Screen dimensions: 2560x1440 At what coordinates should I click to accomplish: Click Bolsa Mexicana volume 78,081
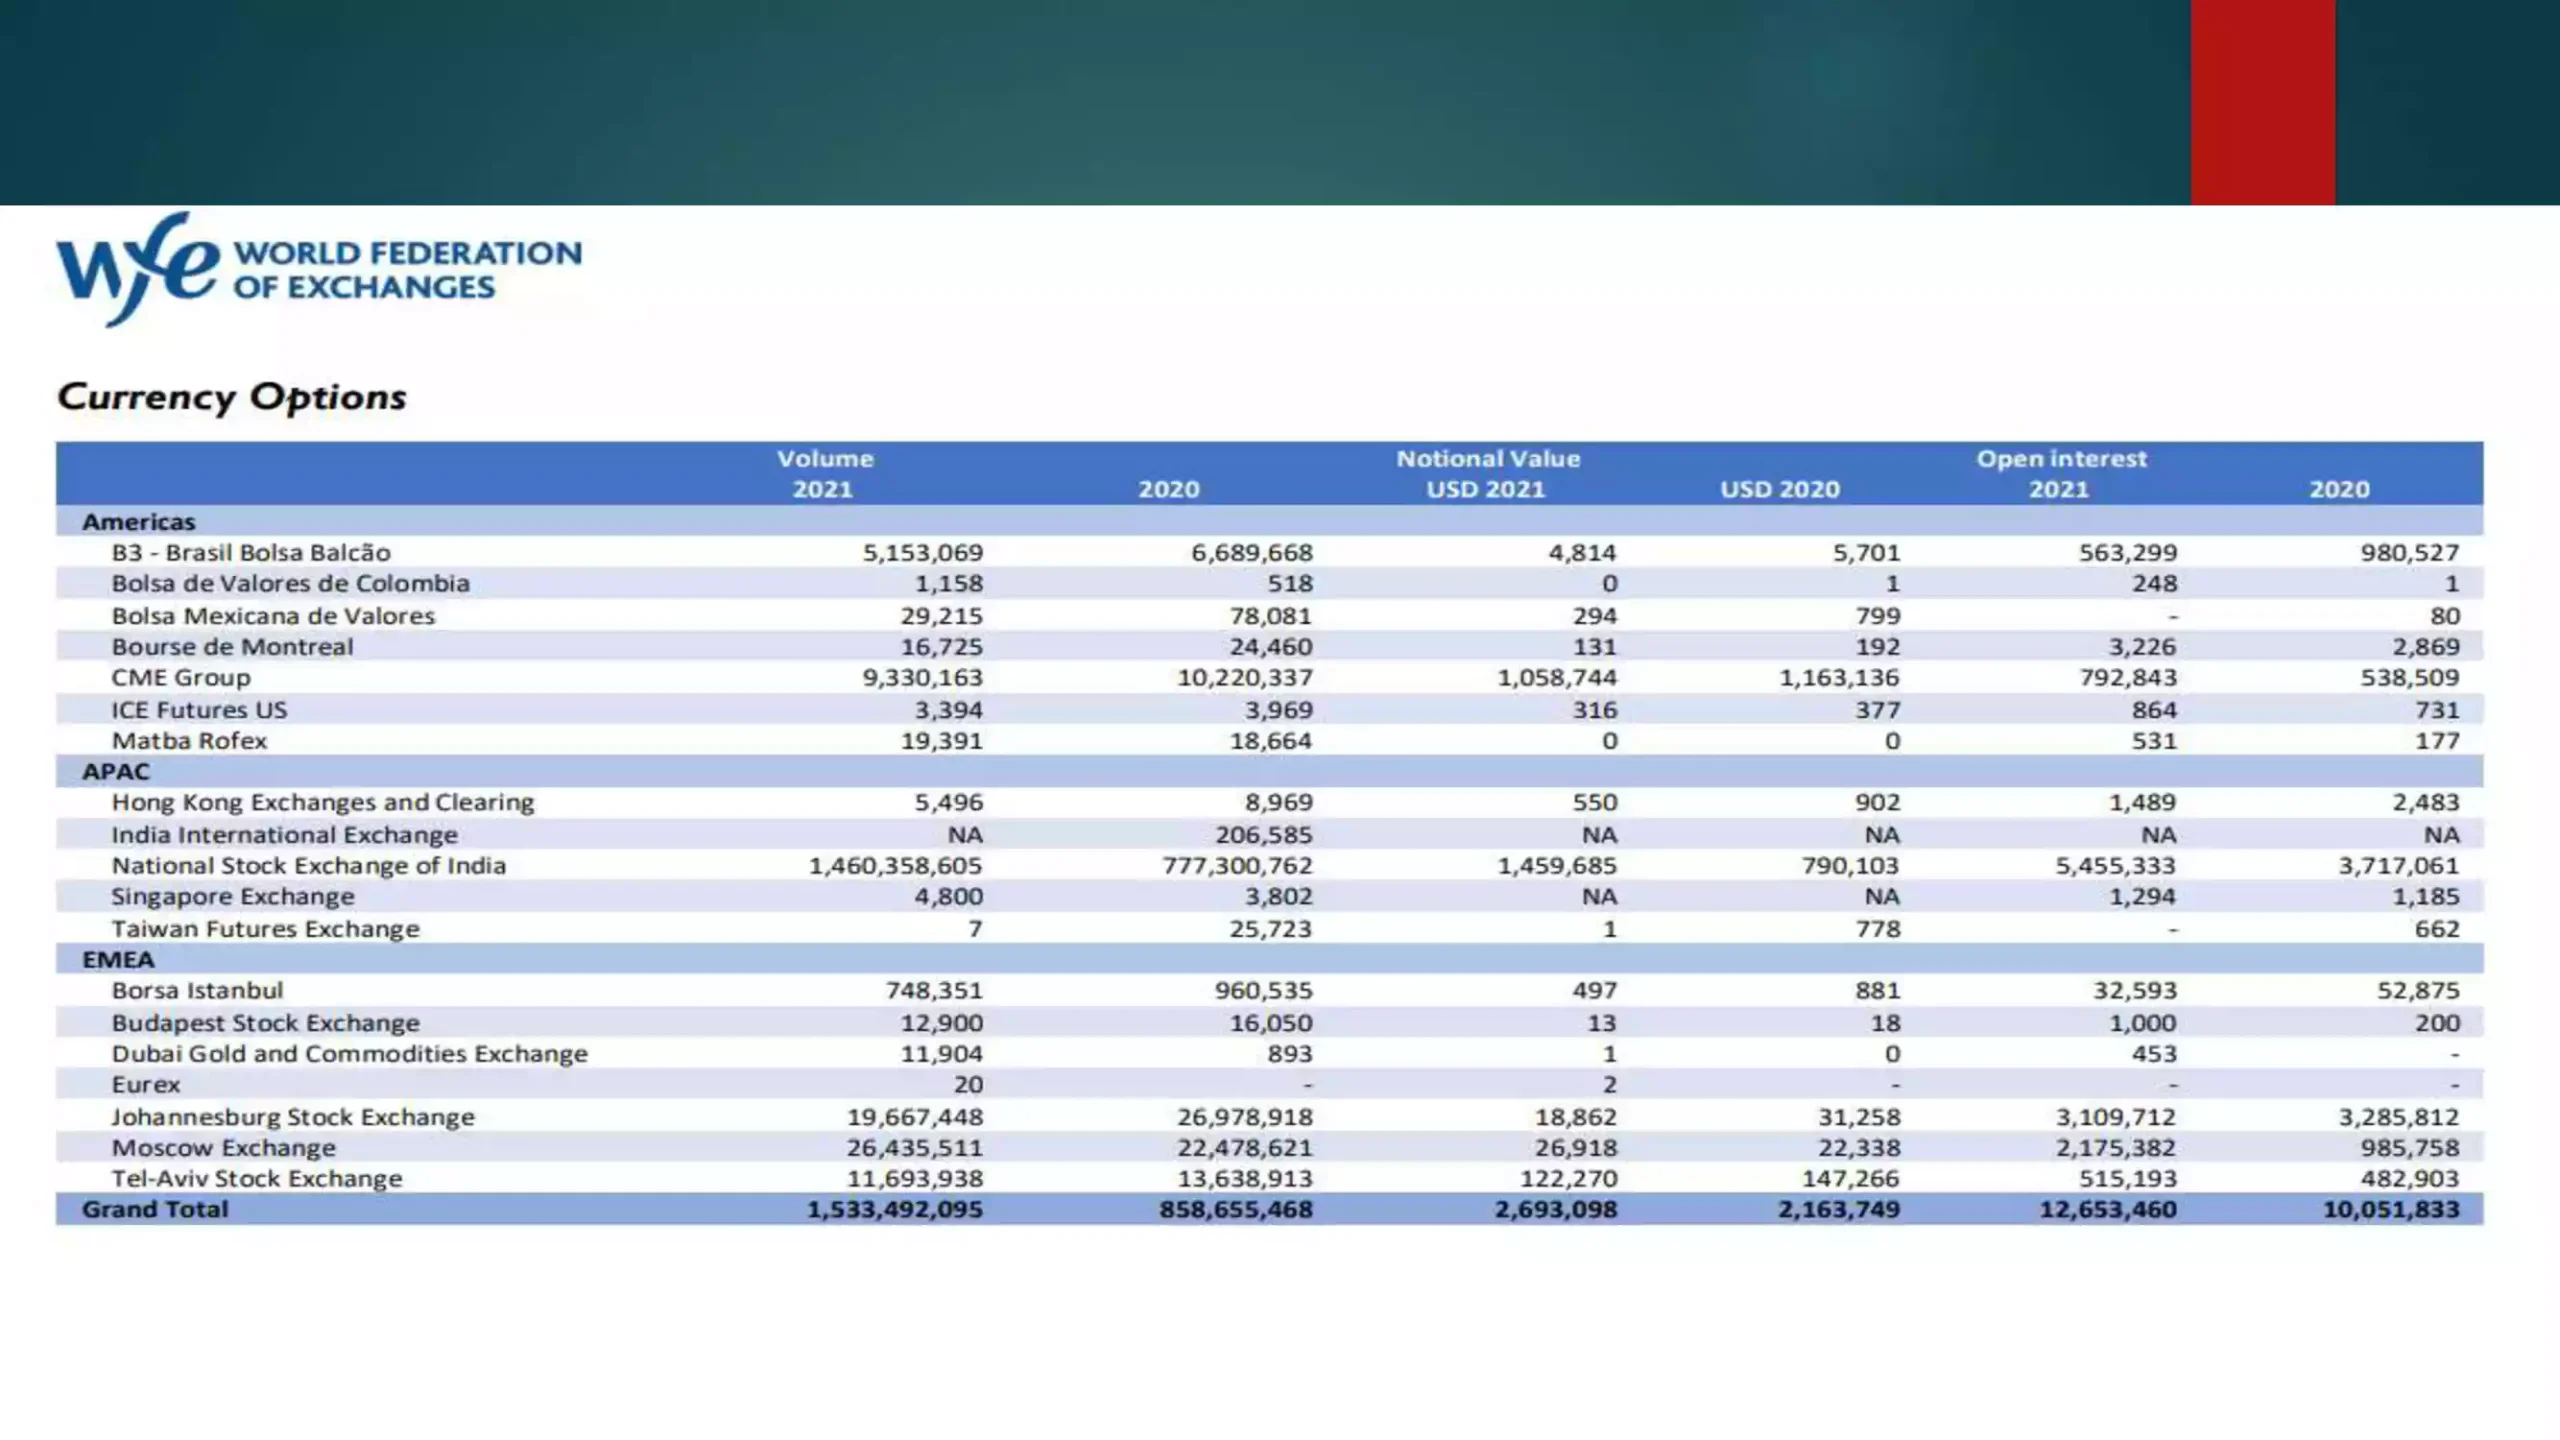1270,616
